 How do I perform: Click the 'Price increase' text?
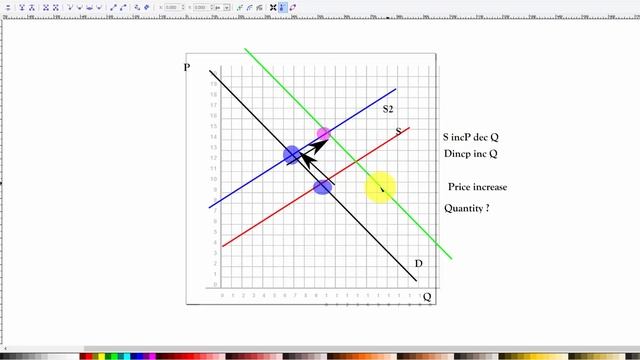[478, 187]
